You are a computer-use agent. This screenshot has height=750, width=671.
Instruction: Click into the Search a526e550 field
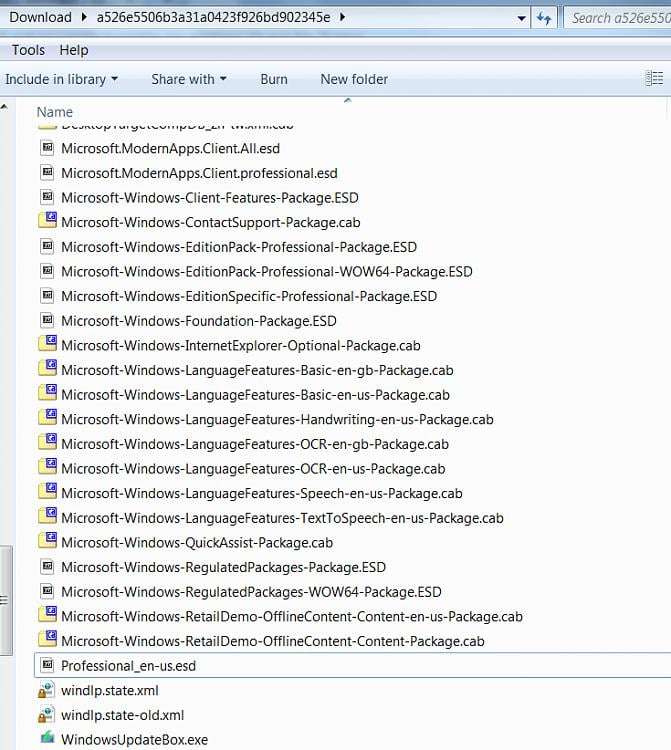click(x=618, y=18)
